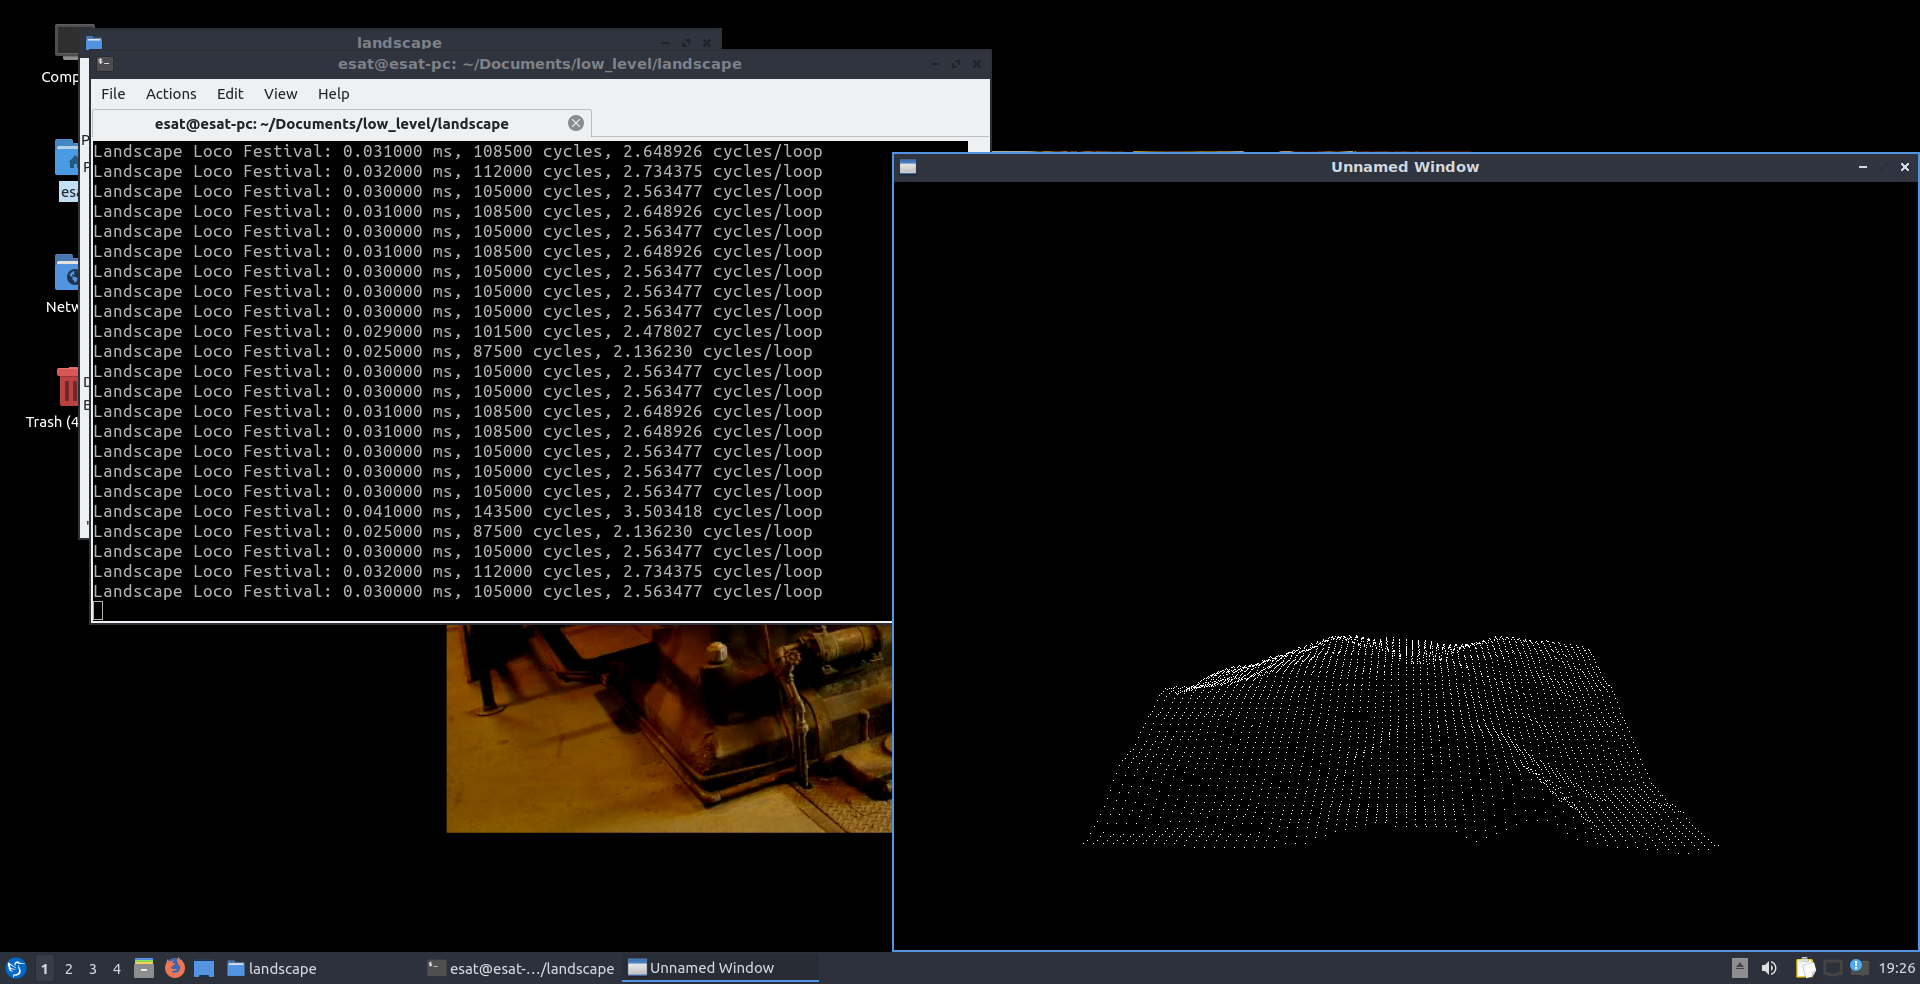Click the network status tray icon

coord(1833,968)
